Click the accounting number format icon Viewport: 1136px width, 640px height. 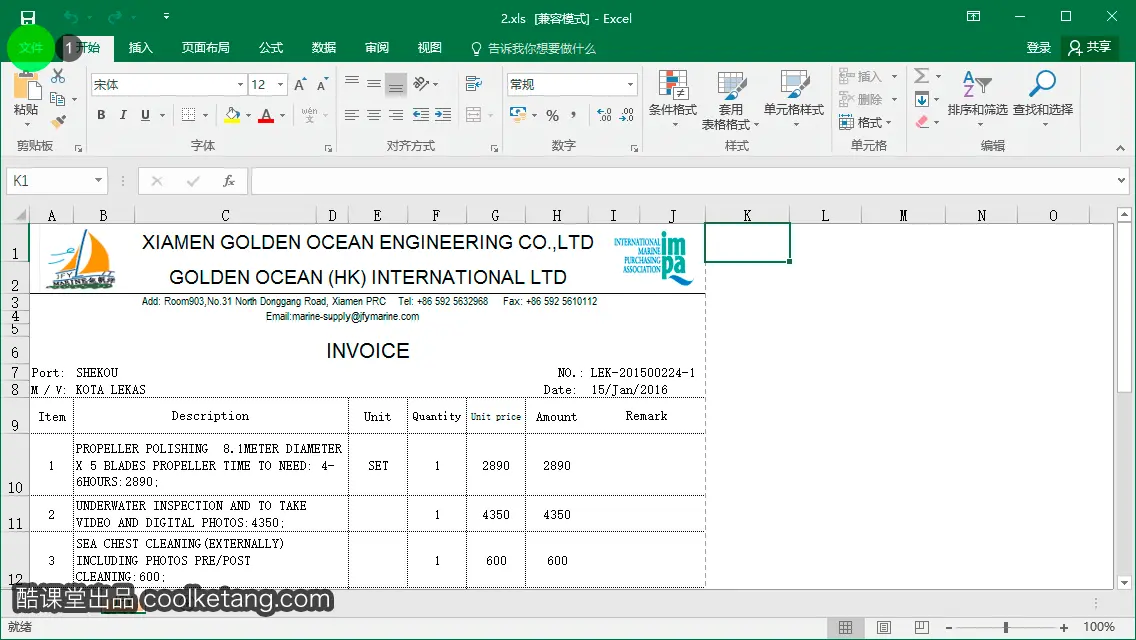[x=518, y=114]
